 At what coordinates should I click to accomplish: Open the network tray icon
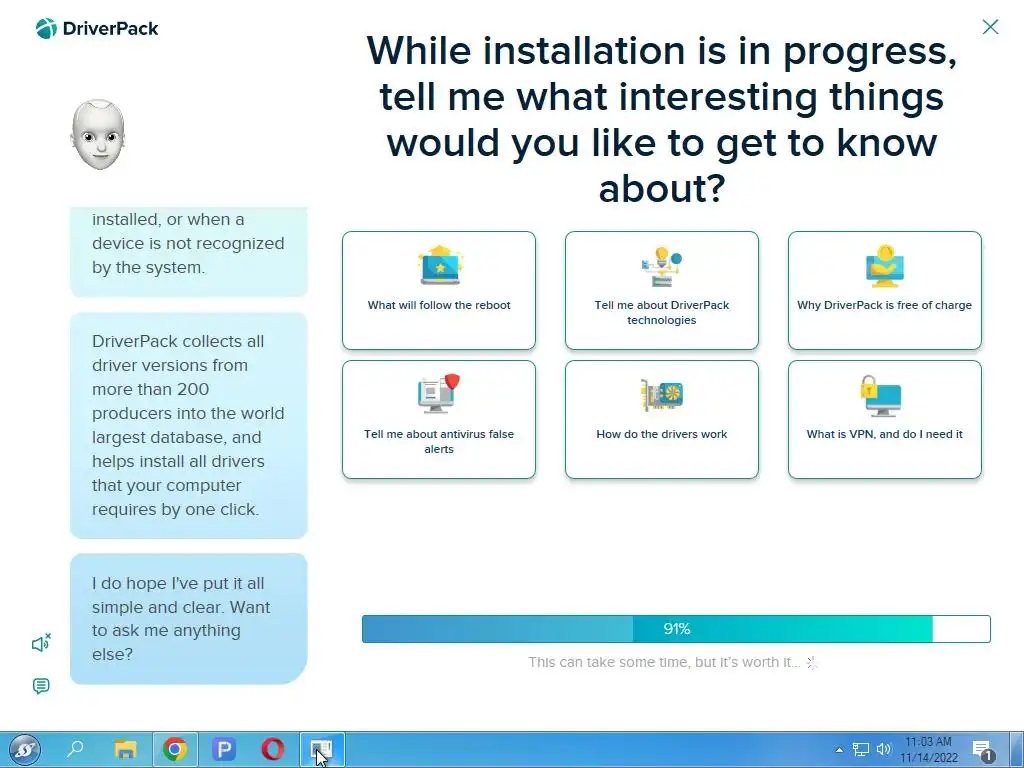coord(861,750)
